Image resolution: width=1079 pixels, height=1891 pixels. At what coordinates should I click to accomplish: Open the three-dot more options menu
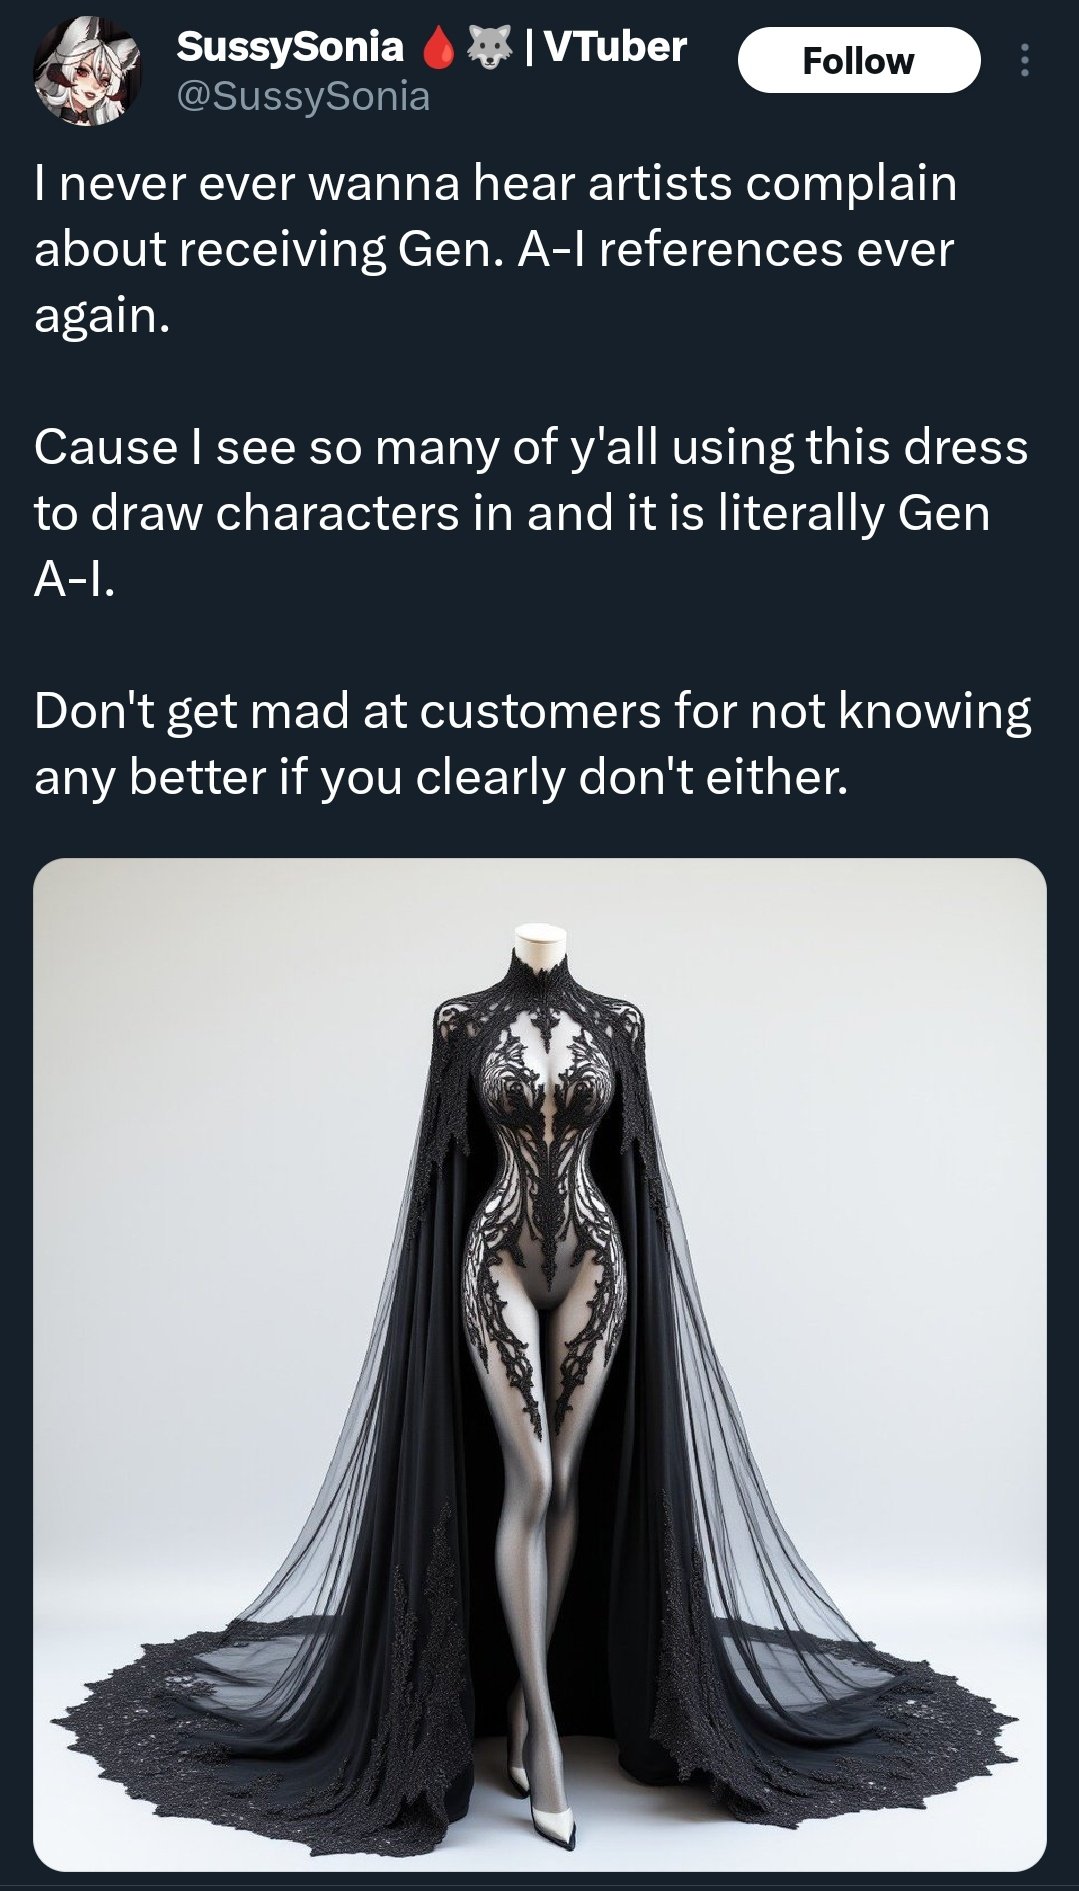1023,61
